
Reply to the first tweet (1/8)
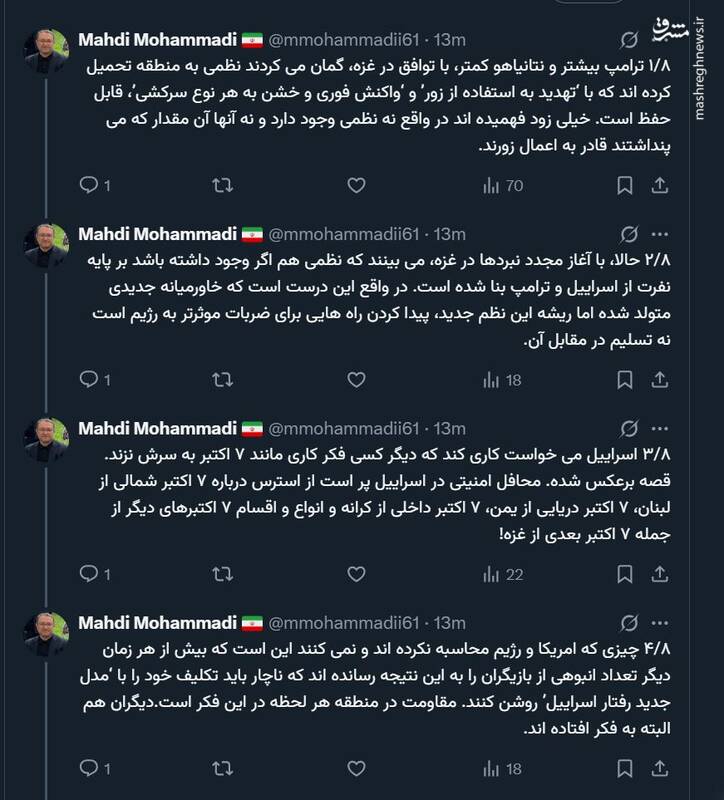[88, 186]
